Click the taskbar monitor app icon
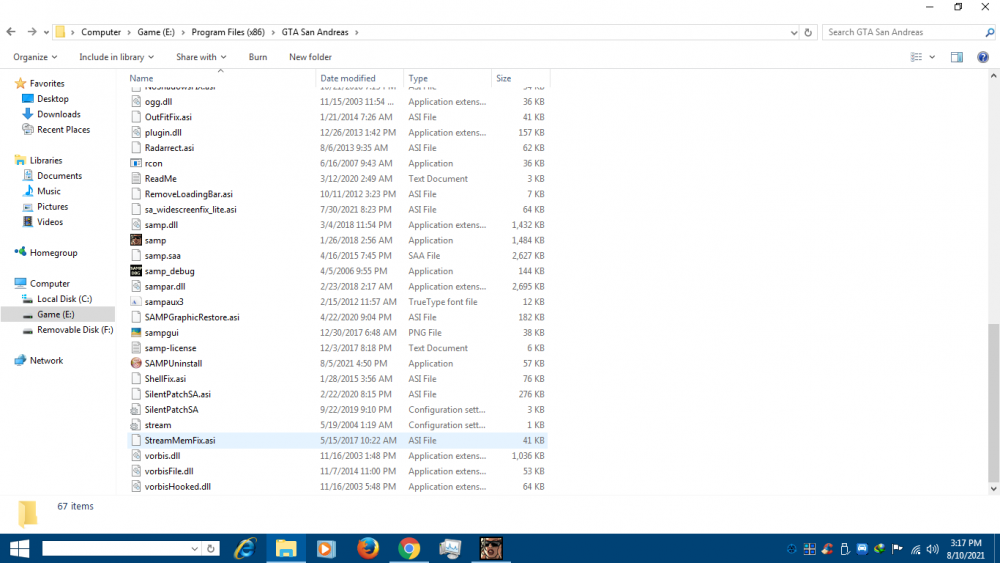Viewport: 1000px width, 563px height. coord(450,548)
